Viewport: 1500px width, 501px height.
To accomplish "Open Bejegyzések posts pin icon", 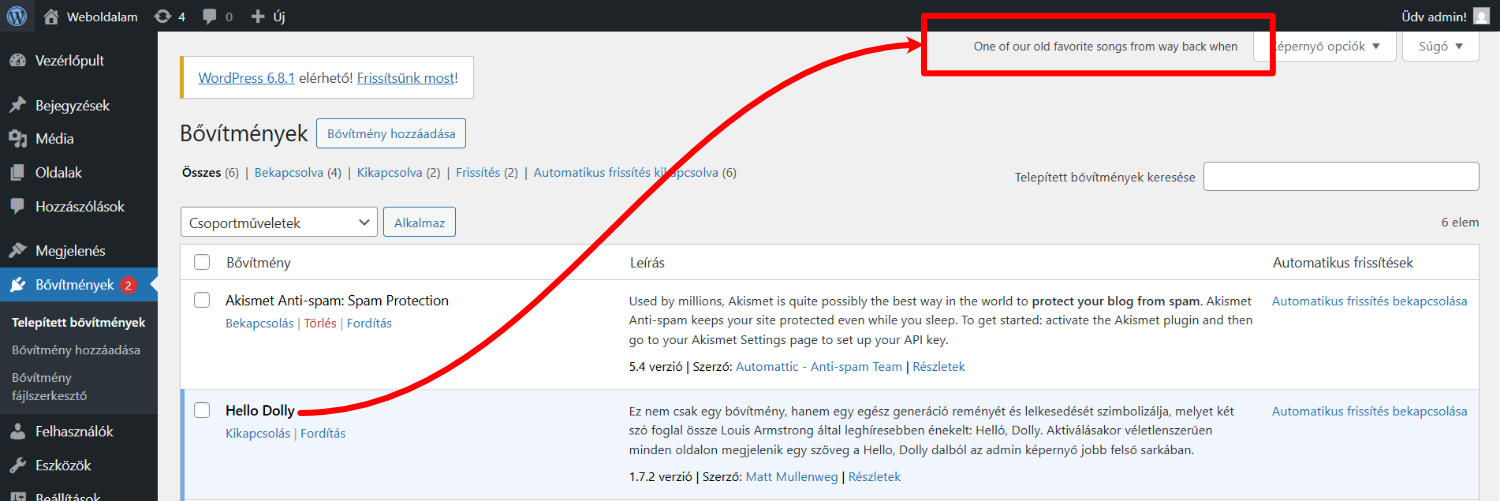I will coord(18,105).
